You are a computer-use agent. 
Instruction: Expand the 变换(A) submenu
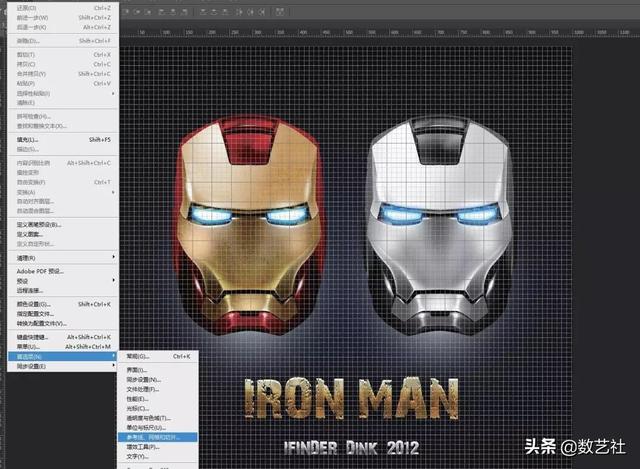coord(63,192)
